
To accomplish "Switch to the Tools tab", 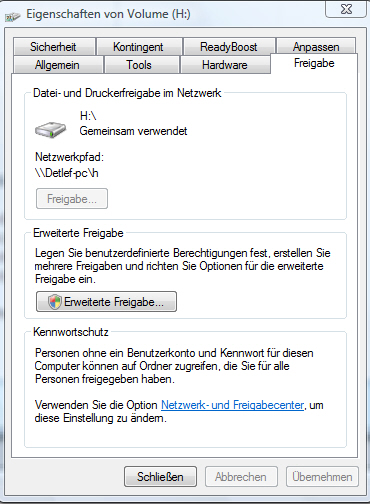I will click(141, 64).
